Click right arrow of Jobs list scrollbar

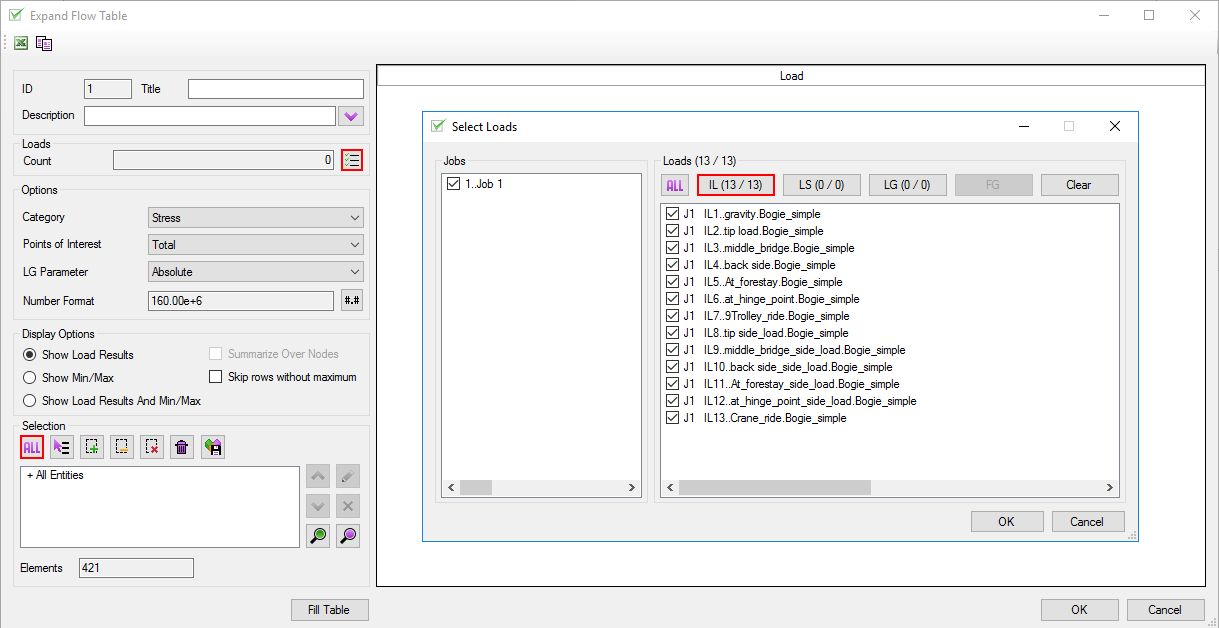tap(632, 487)
